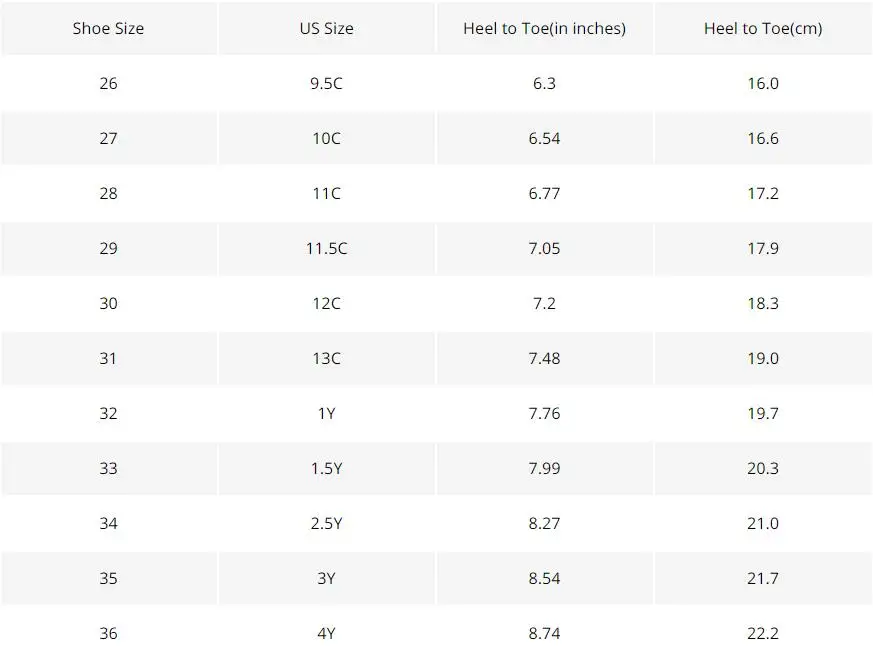
Task: Click shoe size 29 cell
Action: pos(109,248)
